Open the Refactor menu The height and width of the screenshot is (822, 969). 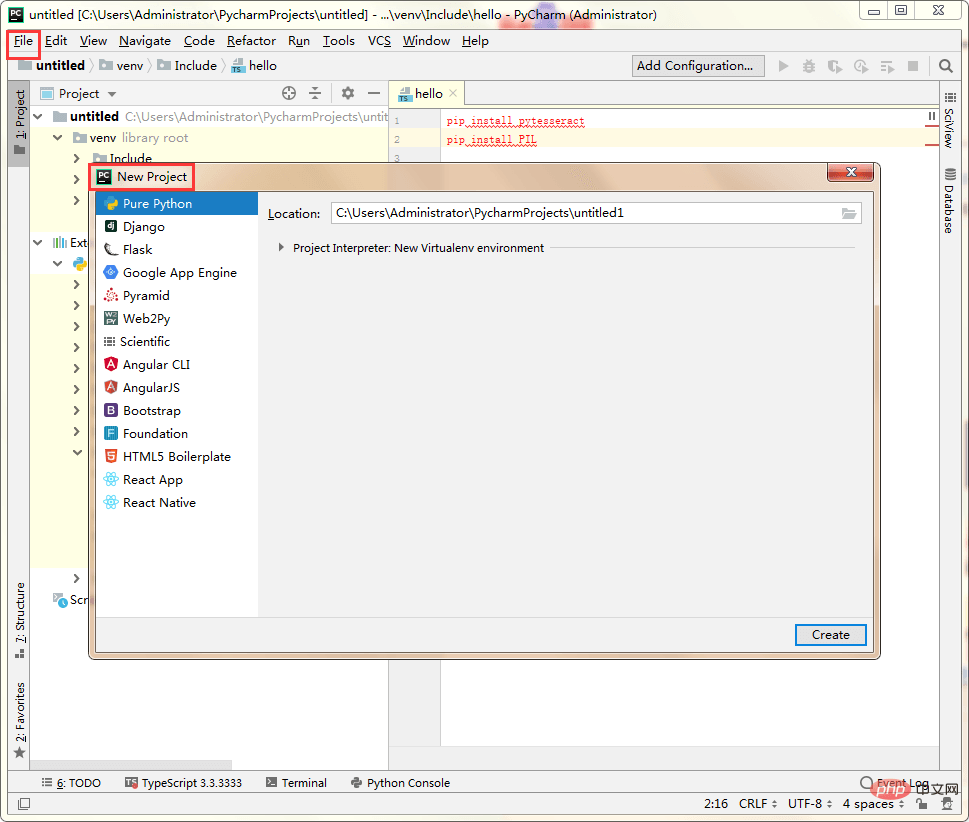(251, 41)
